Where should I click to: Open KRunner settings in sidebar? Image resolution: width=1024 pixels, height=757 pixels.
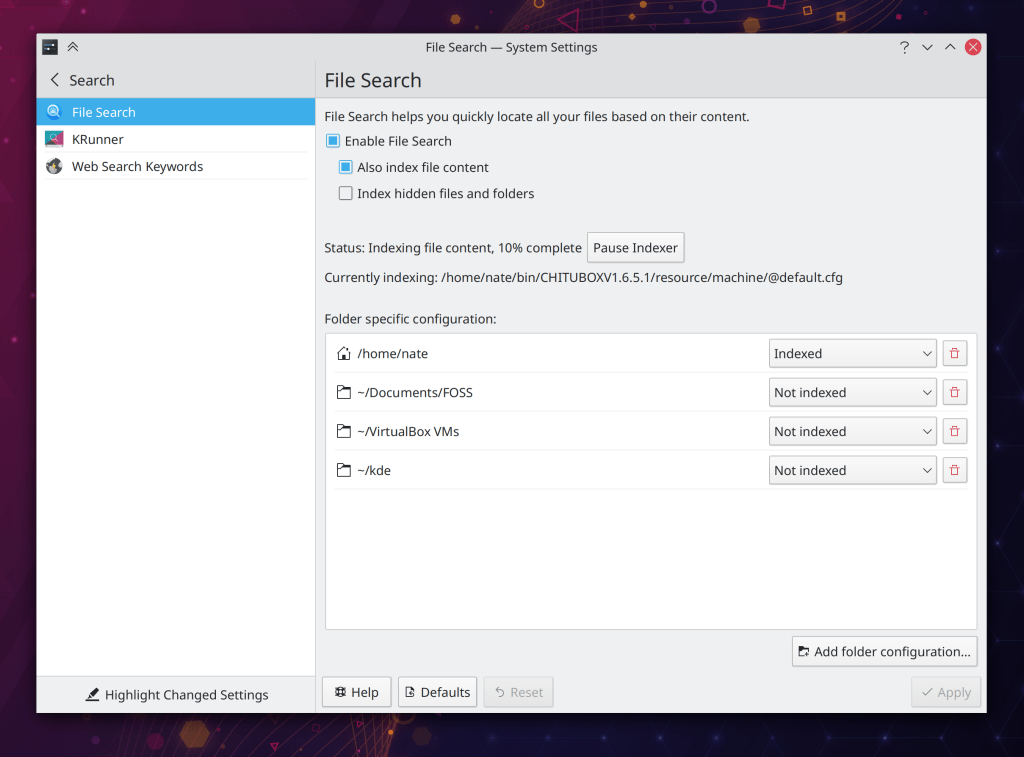pyautogui.click(x=98, y=140)
